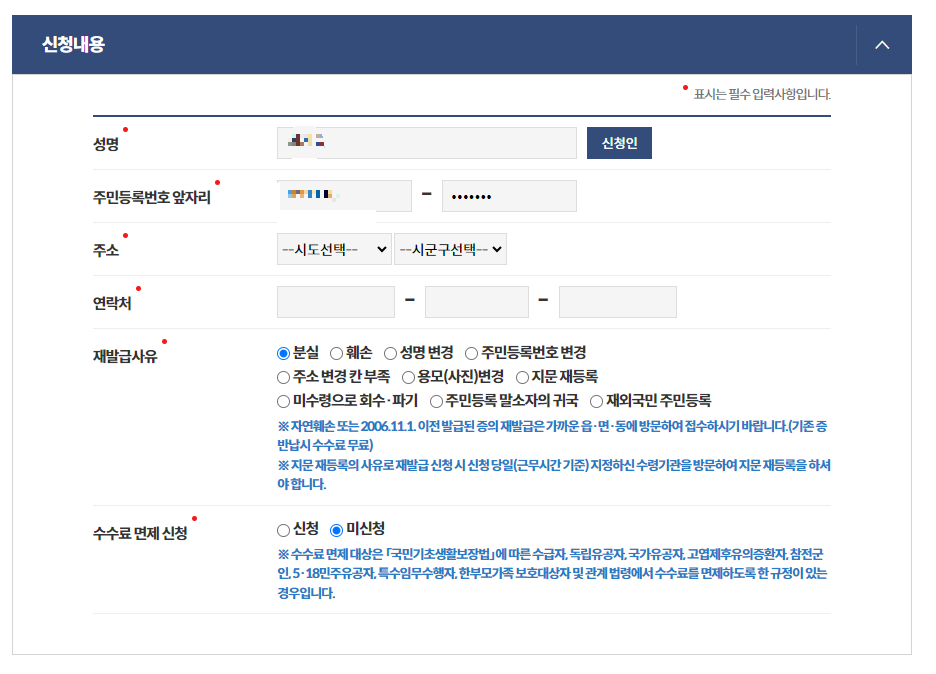Click the 신청내용 header title
The image size is (936, 674).
tap(73, 44)
